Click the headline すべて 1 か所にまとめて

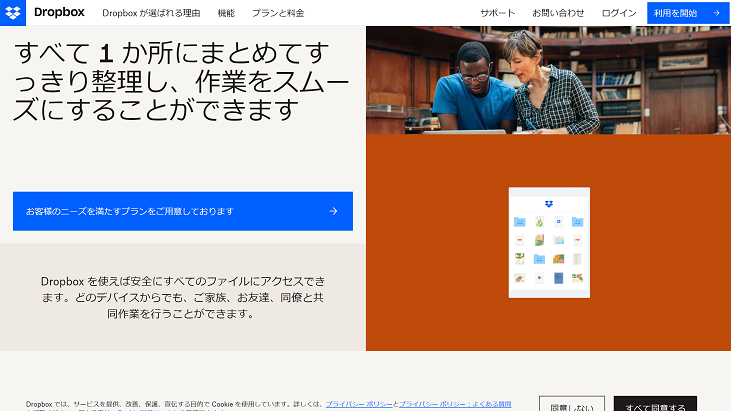point(181,82)
